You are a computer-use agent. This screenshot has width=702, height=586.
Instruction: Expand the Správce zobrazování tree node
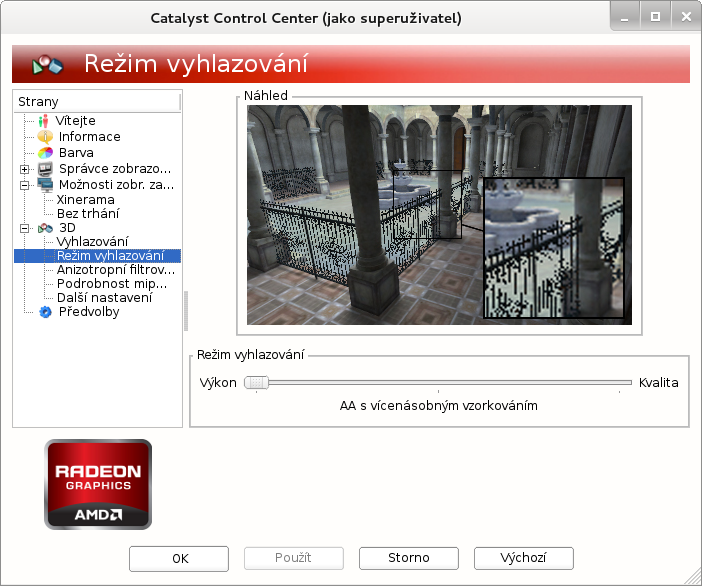[x=25, y=169]
